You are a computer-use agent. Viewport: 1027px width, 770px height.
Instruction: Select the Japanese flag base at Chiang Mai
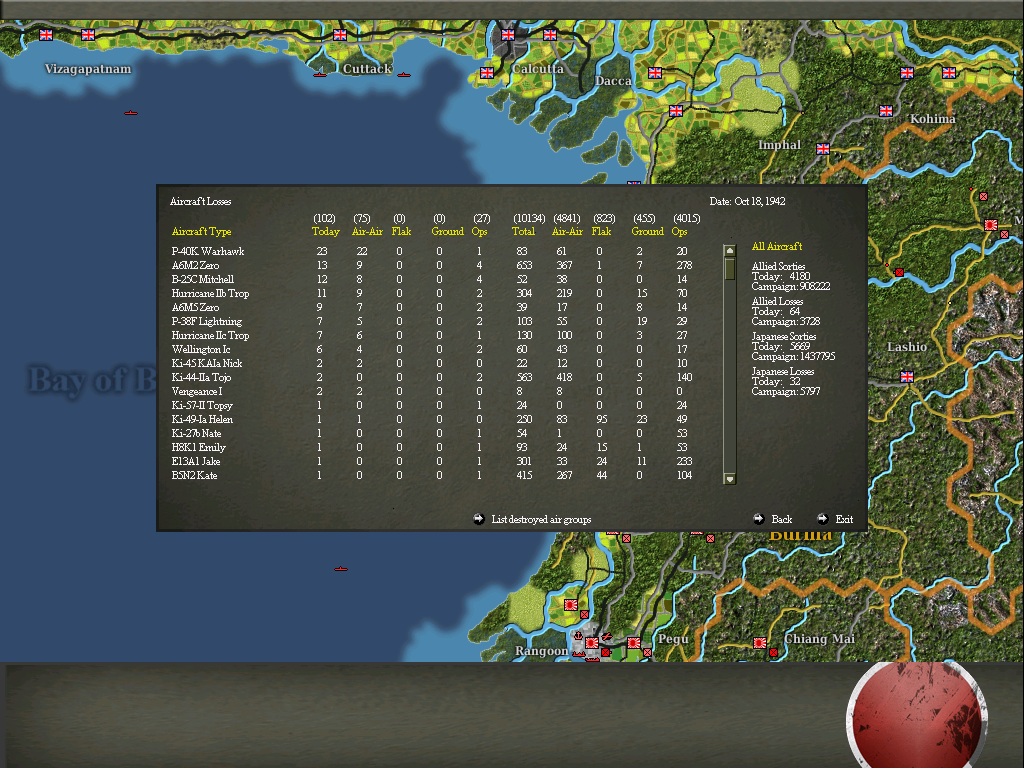760,643
